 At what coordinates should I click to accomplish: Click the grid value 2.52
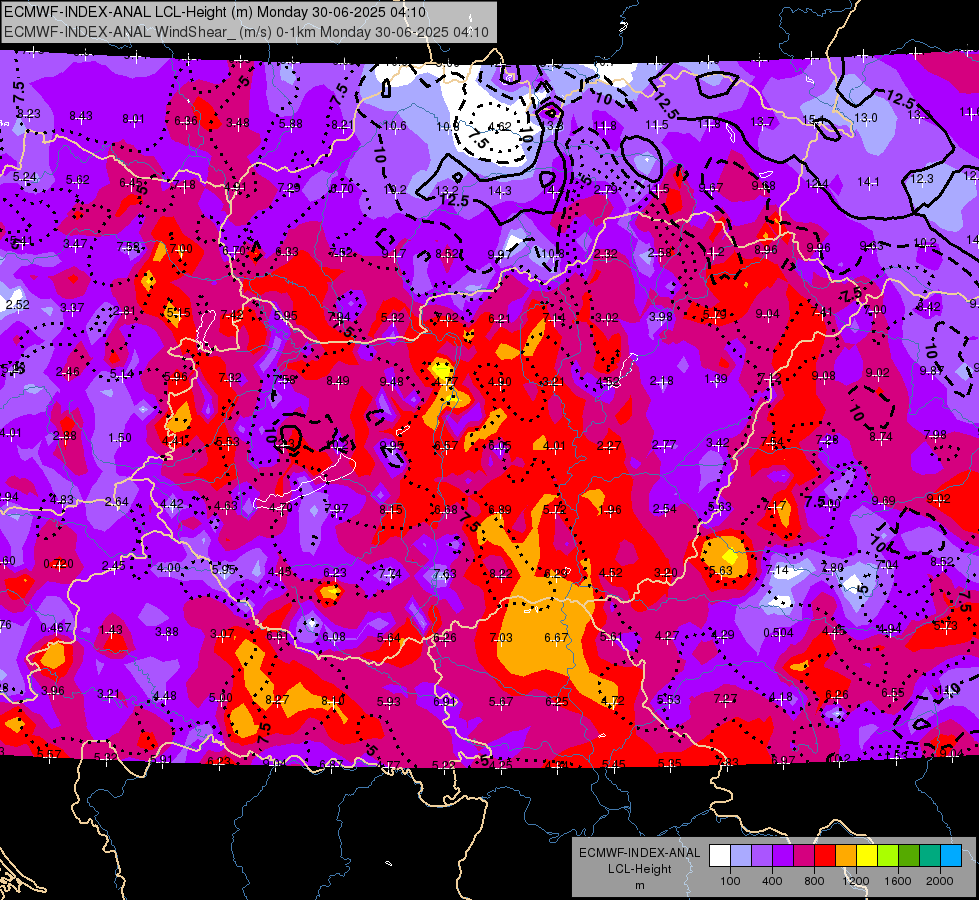17,305
